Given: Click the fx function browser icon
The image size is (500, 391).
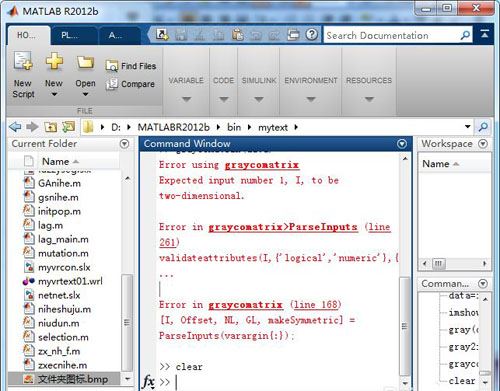Looking at the screenshot, I should click(x=149, y=381).
